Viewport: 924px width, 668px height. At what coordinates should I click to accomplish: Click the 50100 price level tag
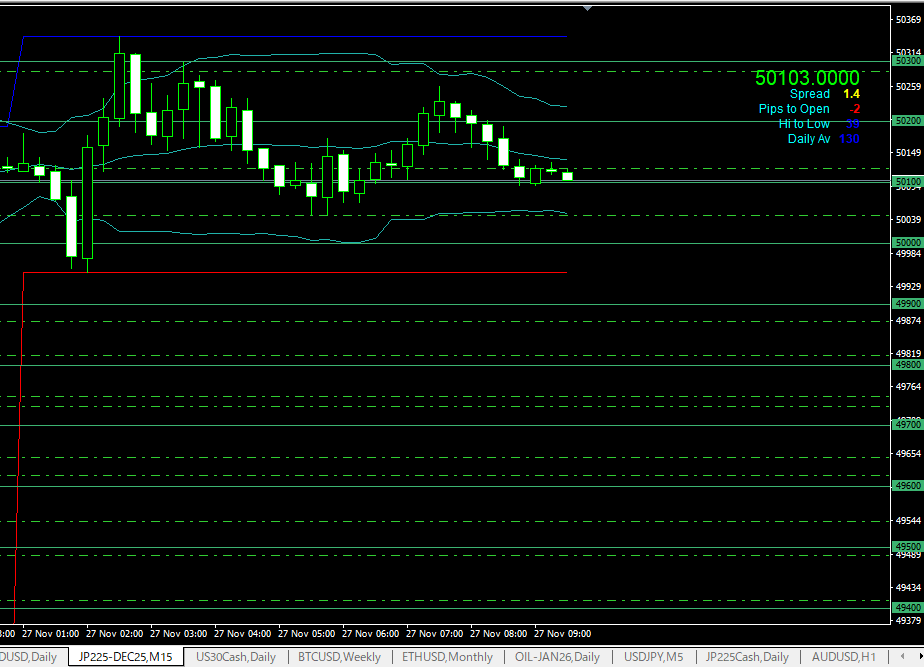[x=907, y=182]
